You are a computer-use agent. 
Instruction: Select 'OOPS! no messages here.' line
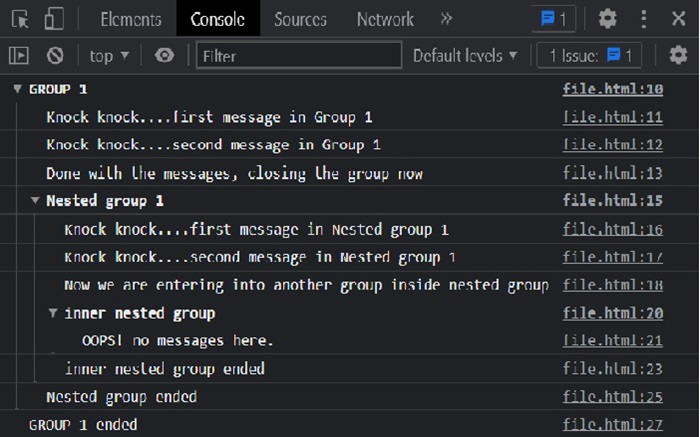(177, 341)
